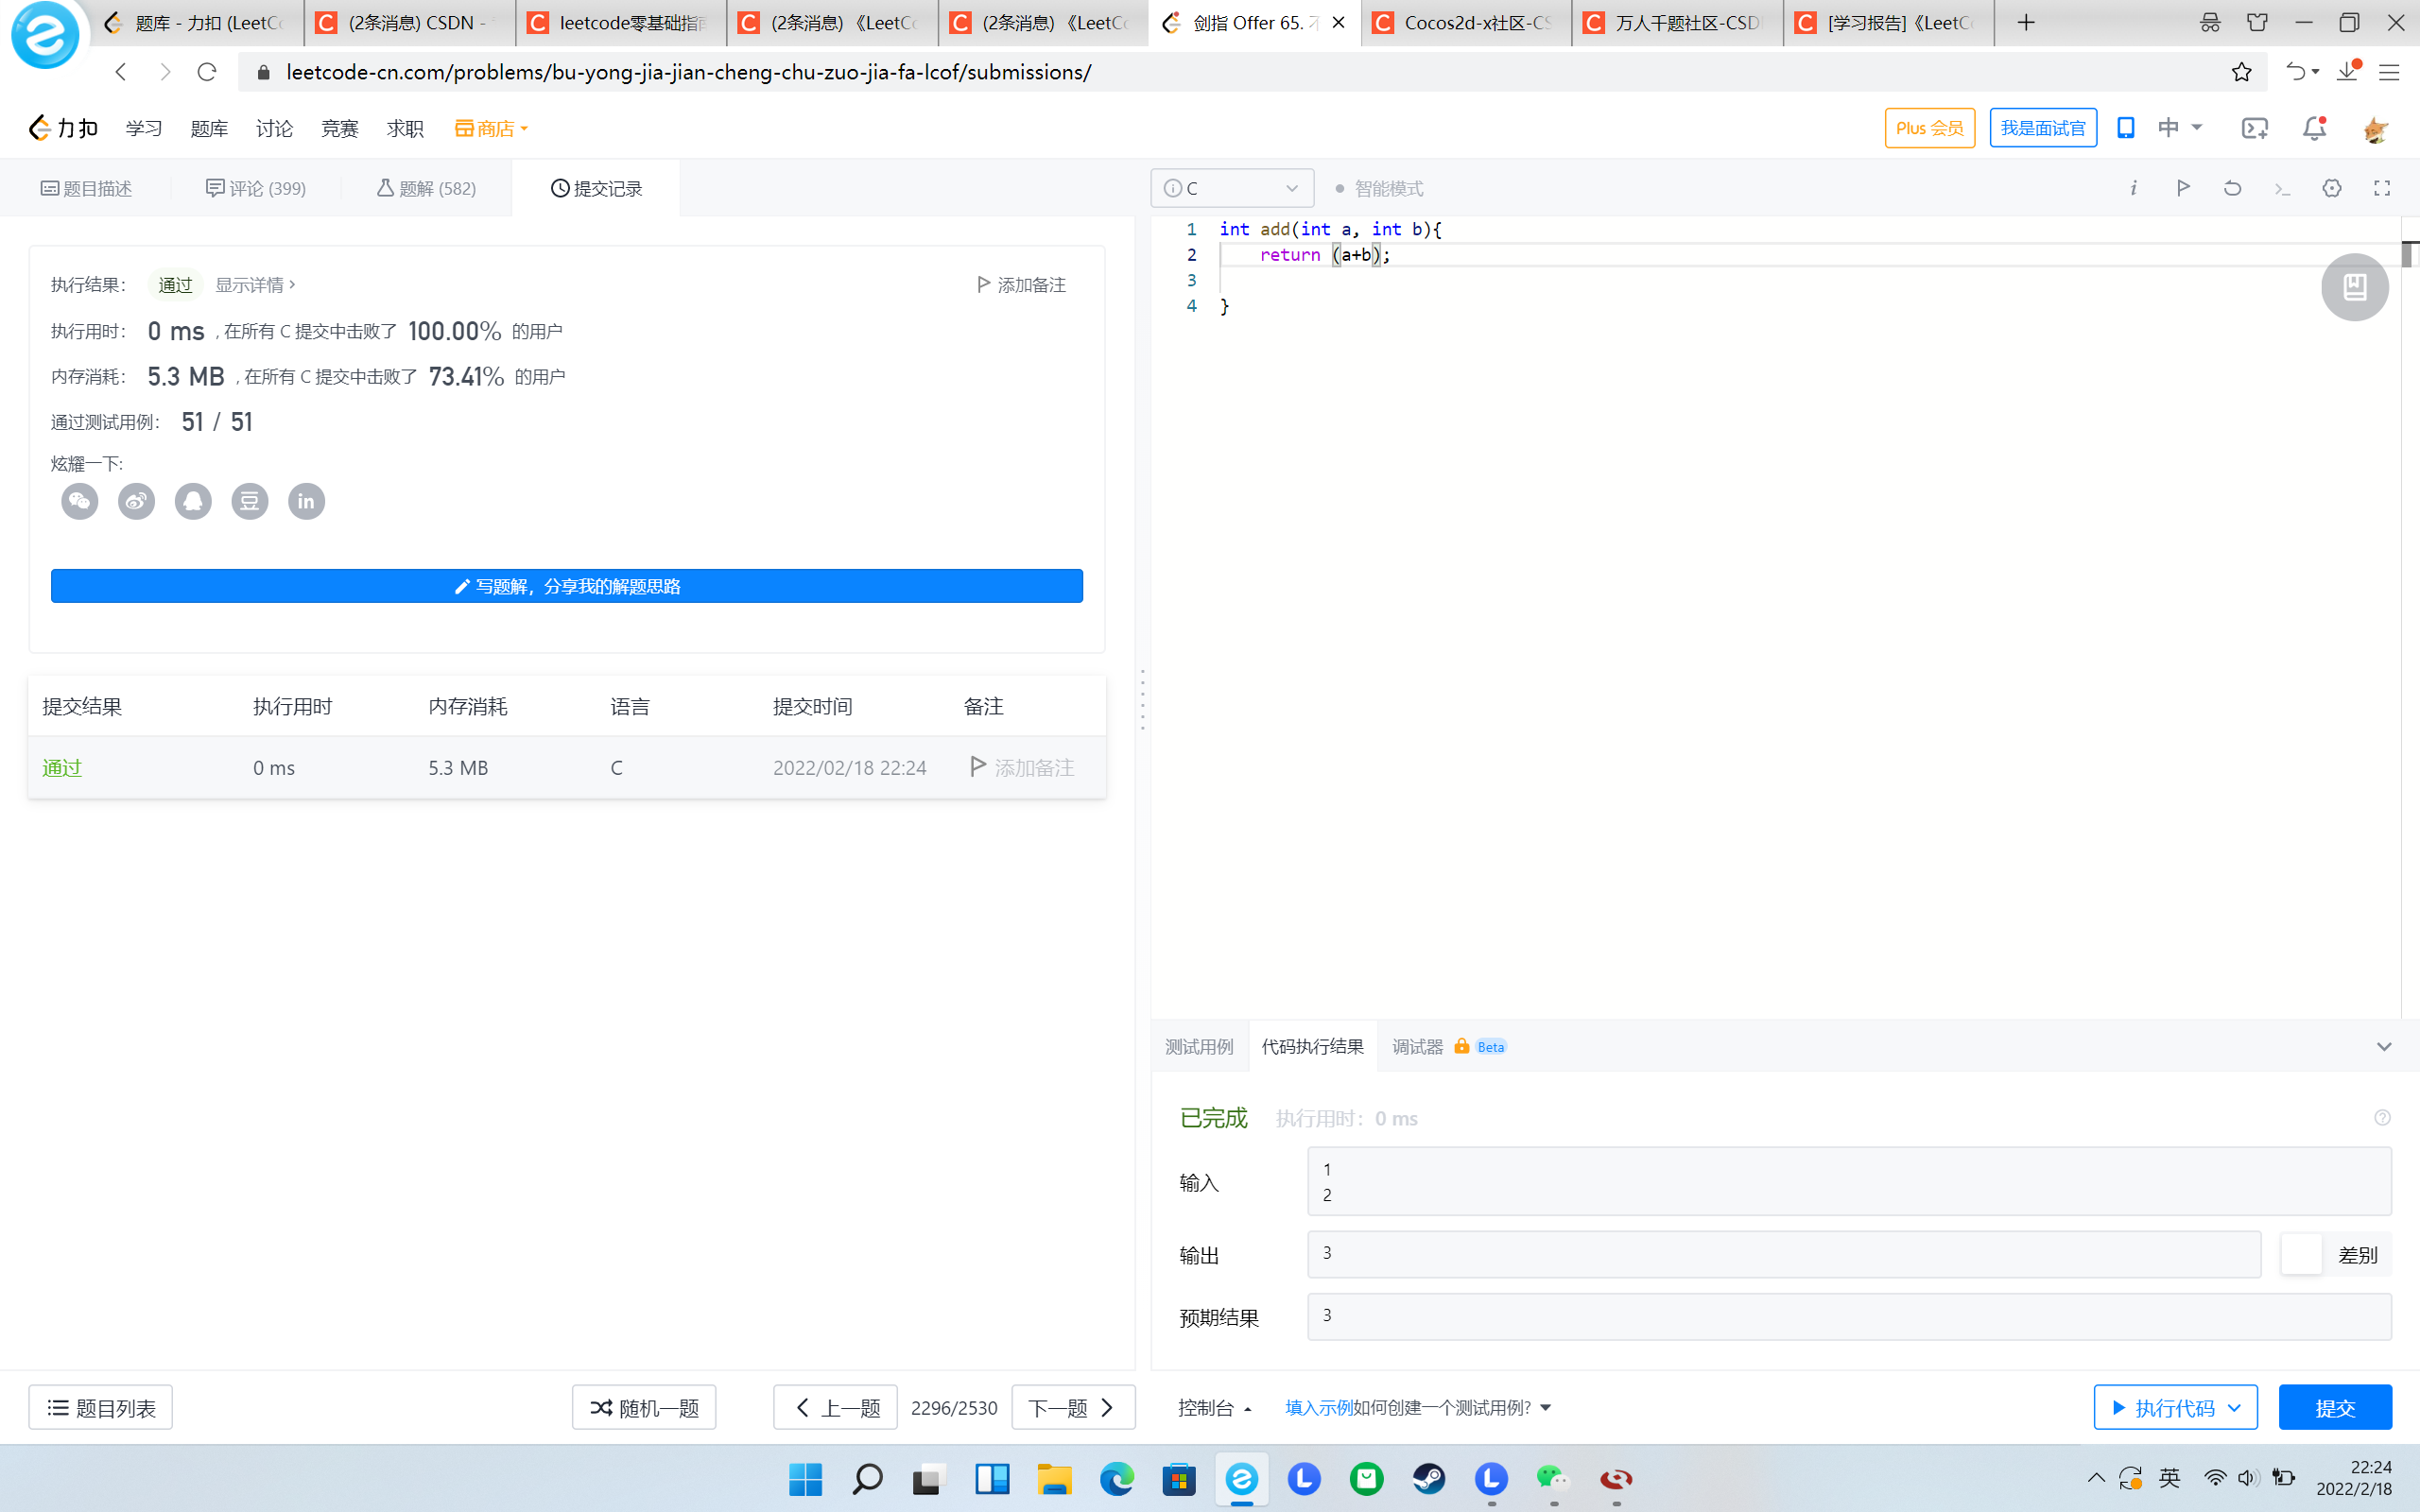
Task: Open Steam from the taskbar
Action: point(1429,1478)
